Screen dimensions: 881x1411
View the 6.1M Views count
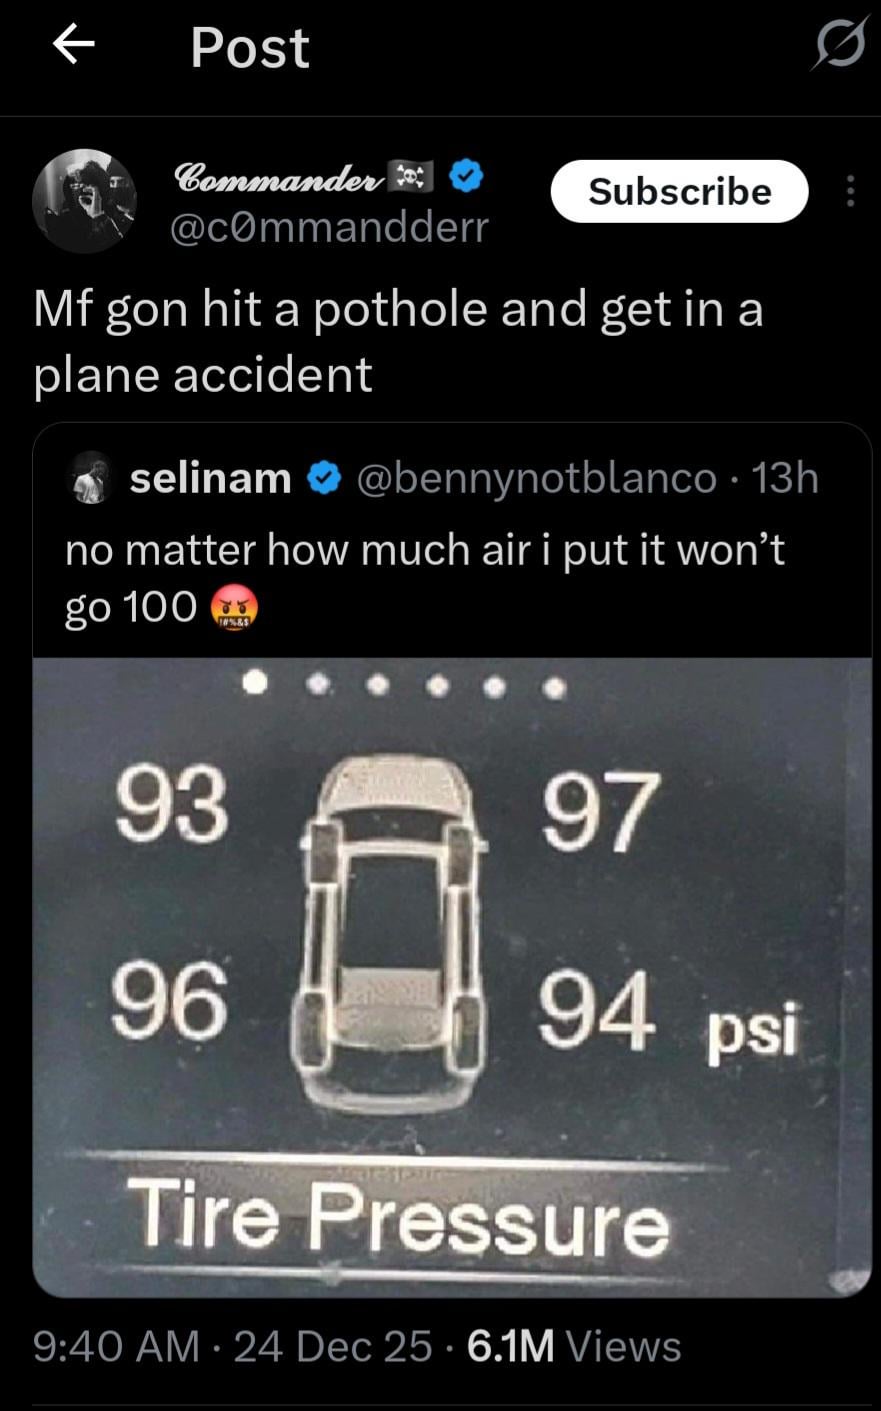(573, 1346)
